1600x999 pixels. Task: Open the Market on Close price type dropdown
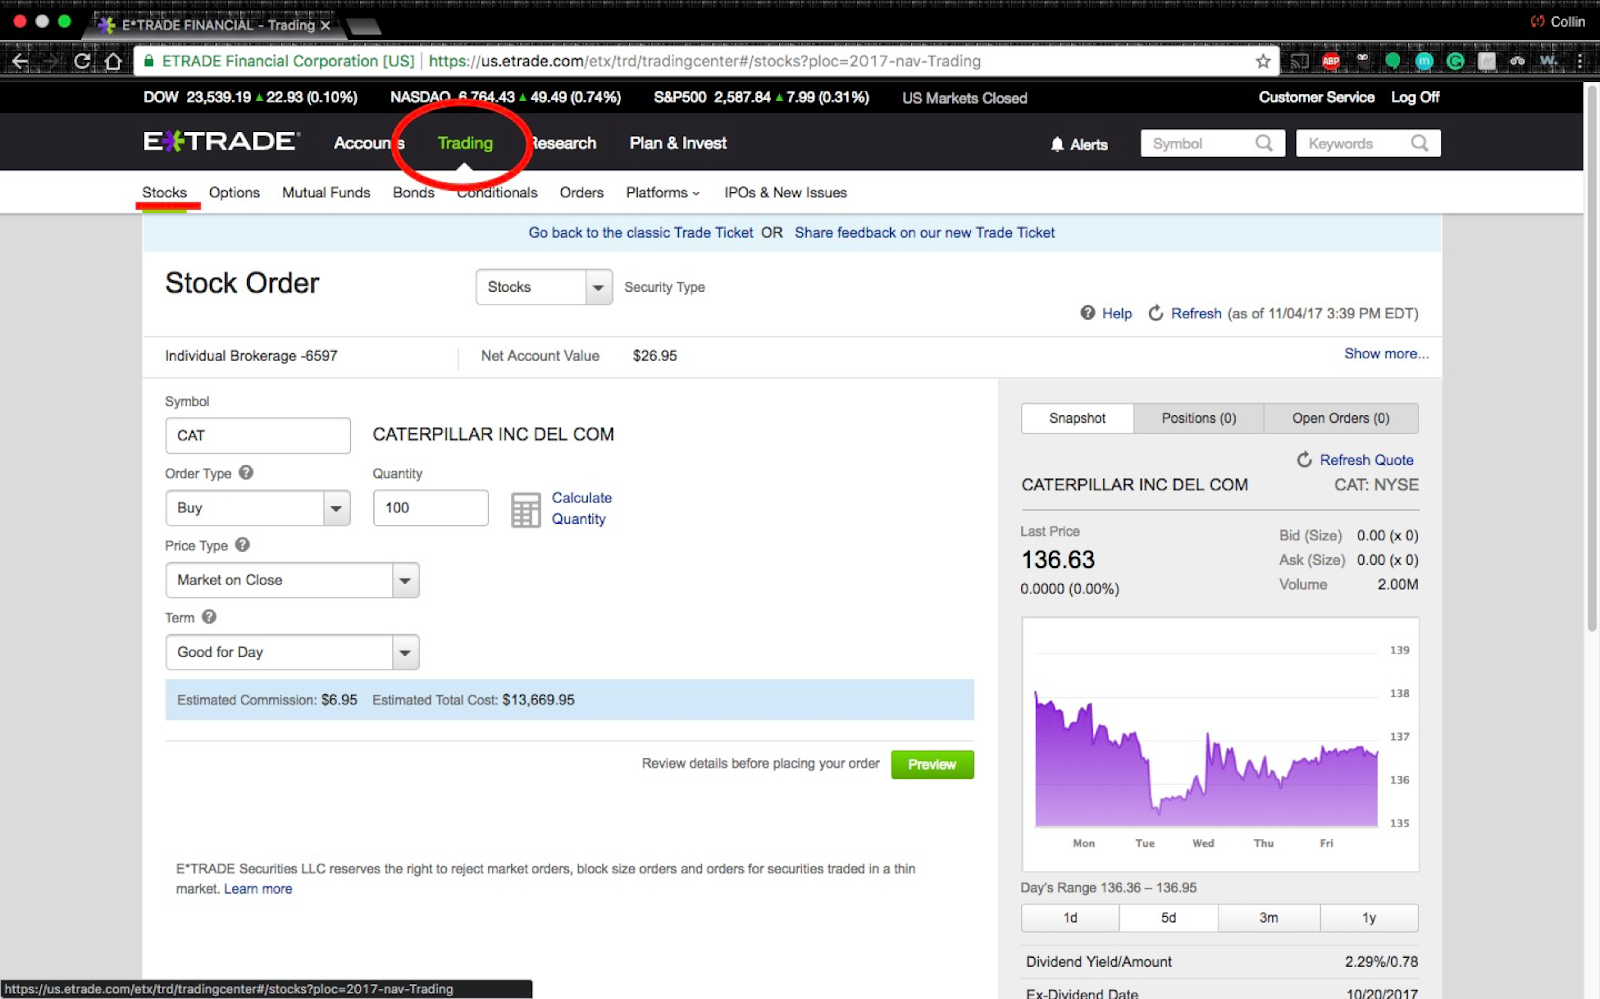[x=292, y=580]
